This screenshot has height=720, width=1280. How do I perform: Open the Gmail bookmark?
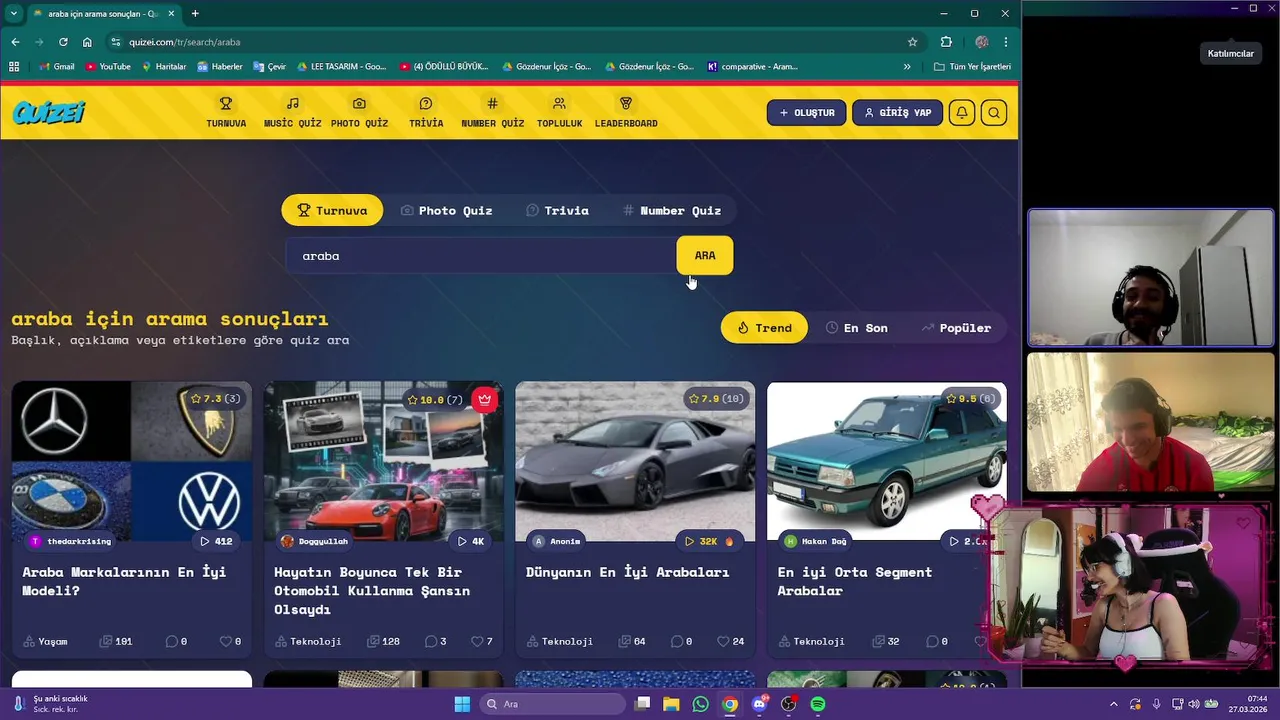(57, 67)
